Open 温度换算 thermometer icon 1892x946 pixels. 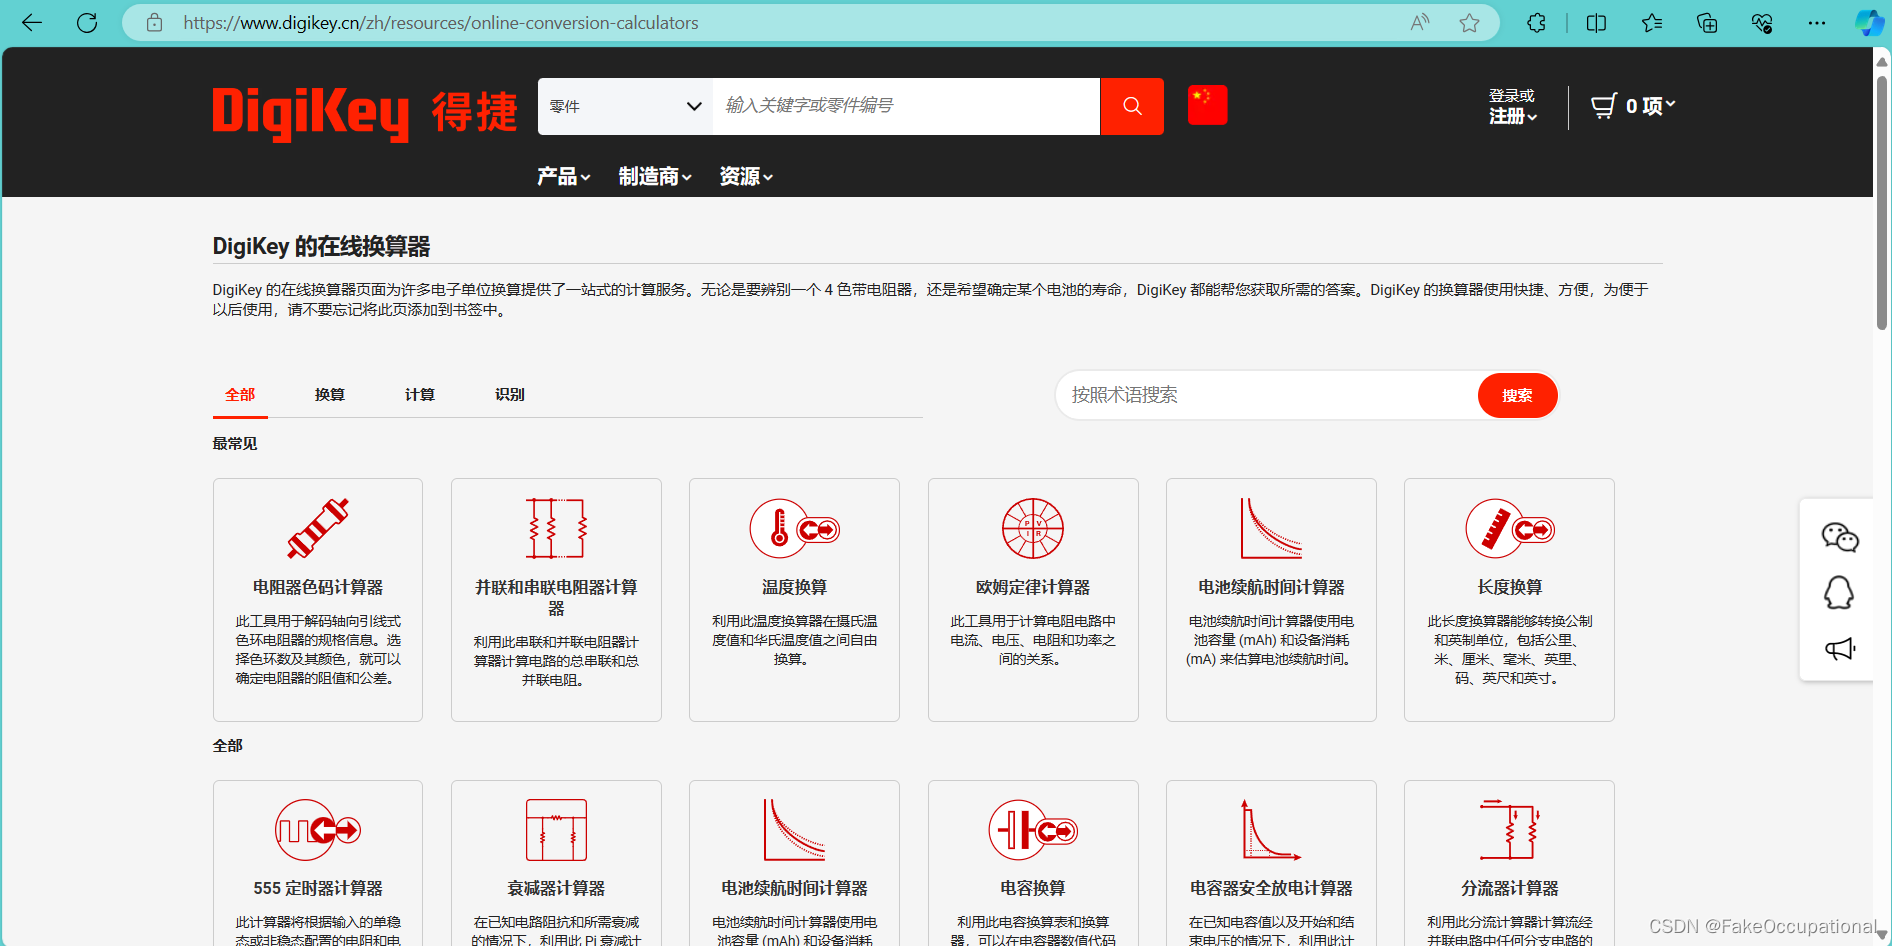pos(795,528)
